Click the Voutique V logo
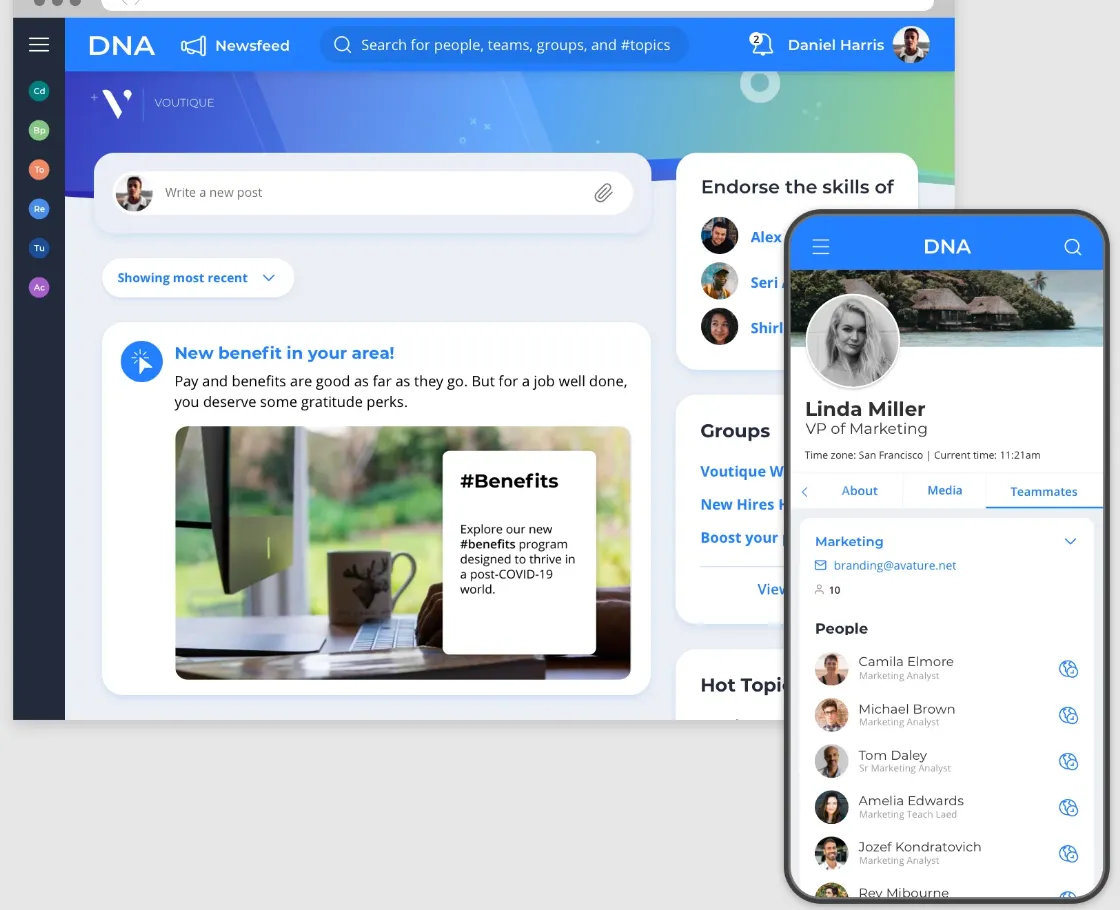 (116, 104)
